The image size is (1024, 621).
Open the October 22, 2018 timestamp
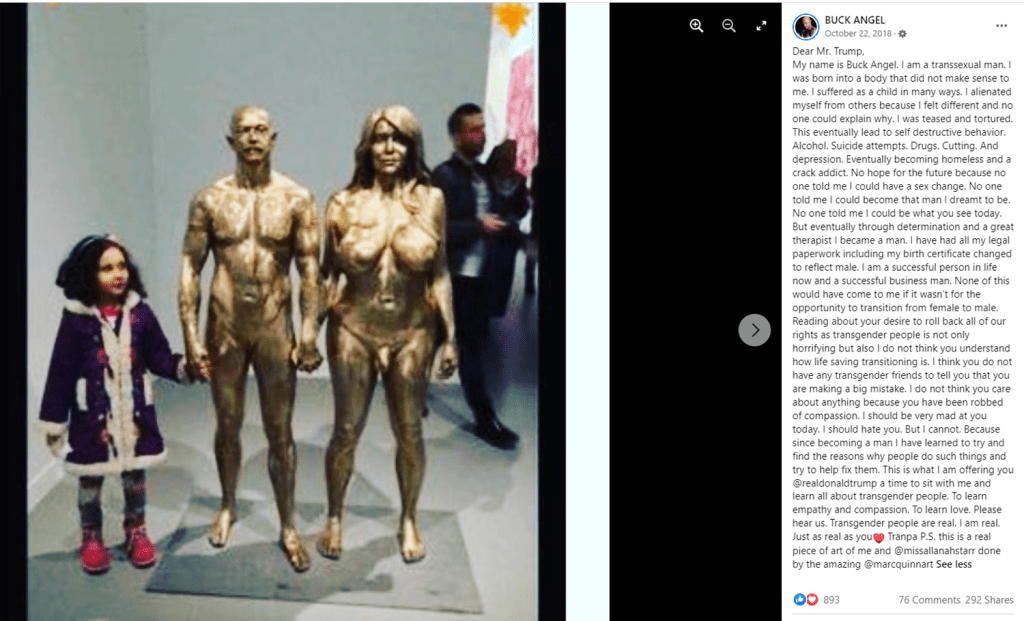point(857,34)
